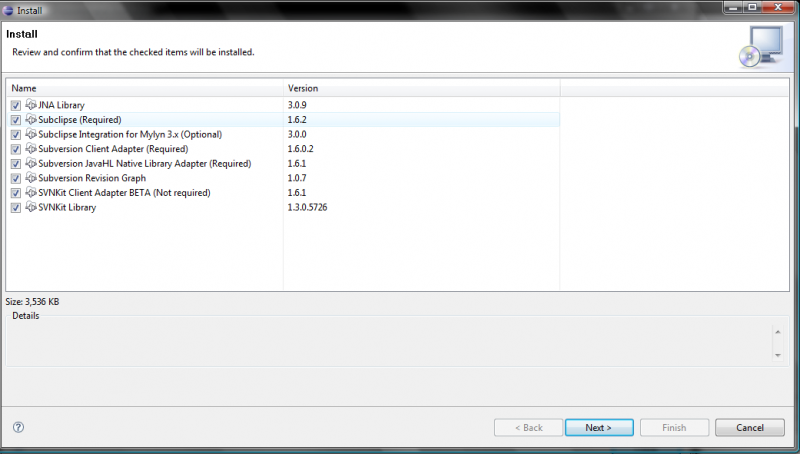The width and height of the screenshot is (800, 454).
Task: Click version 1.6.0.2 cell
Action: [301, 149]
